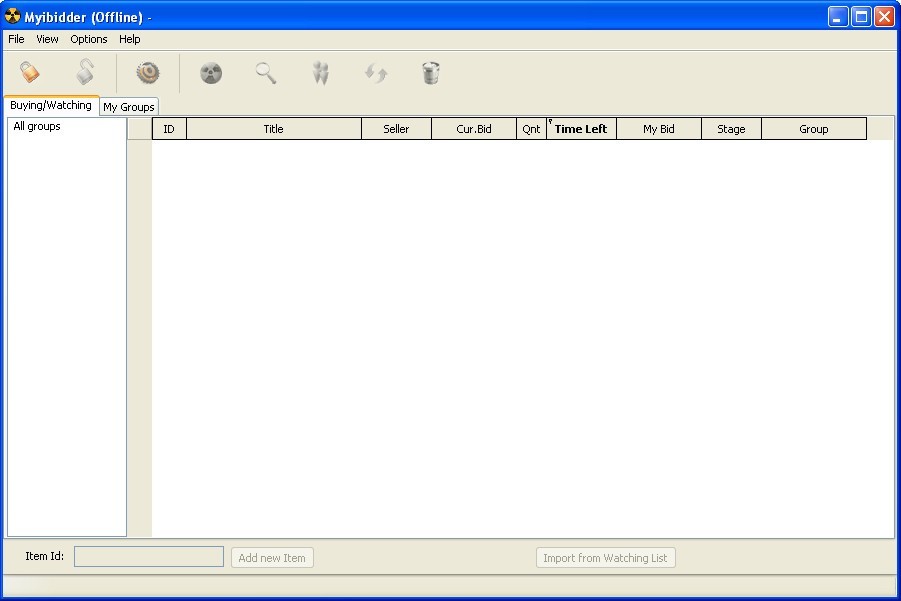The width and height of the screenshot is (901, 601).
Task: Click the Myibidder radioactive title bar icon
Action: (12, 16)
